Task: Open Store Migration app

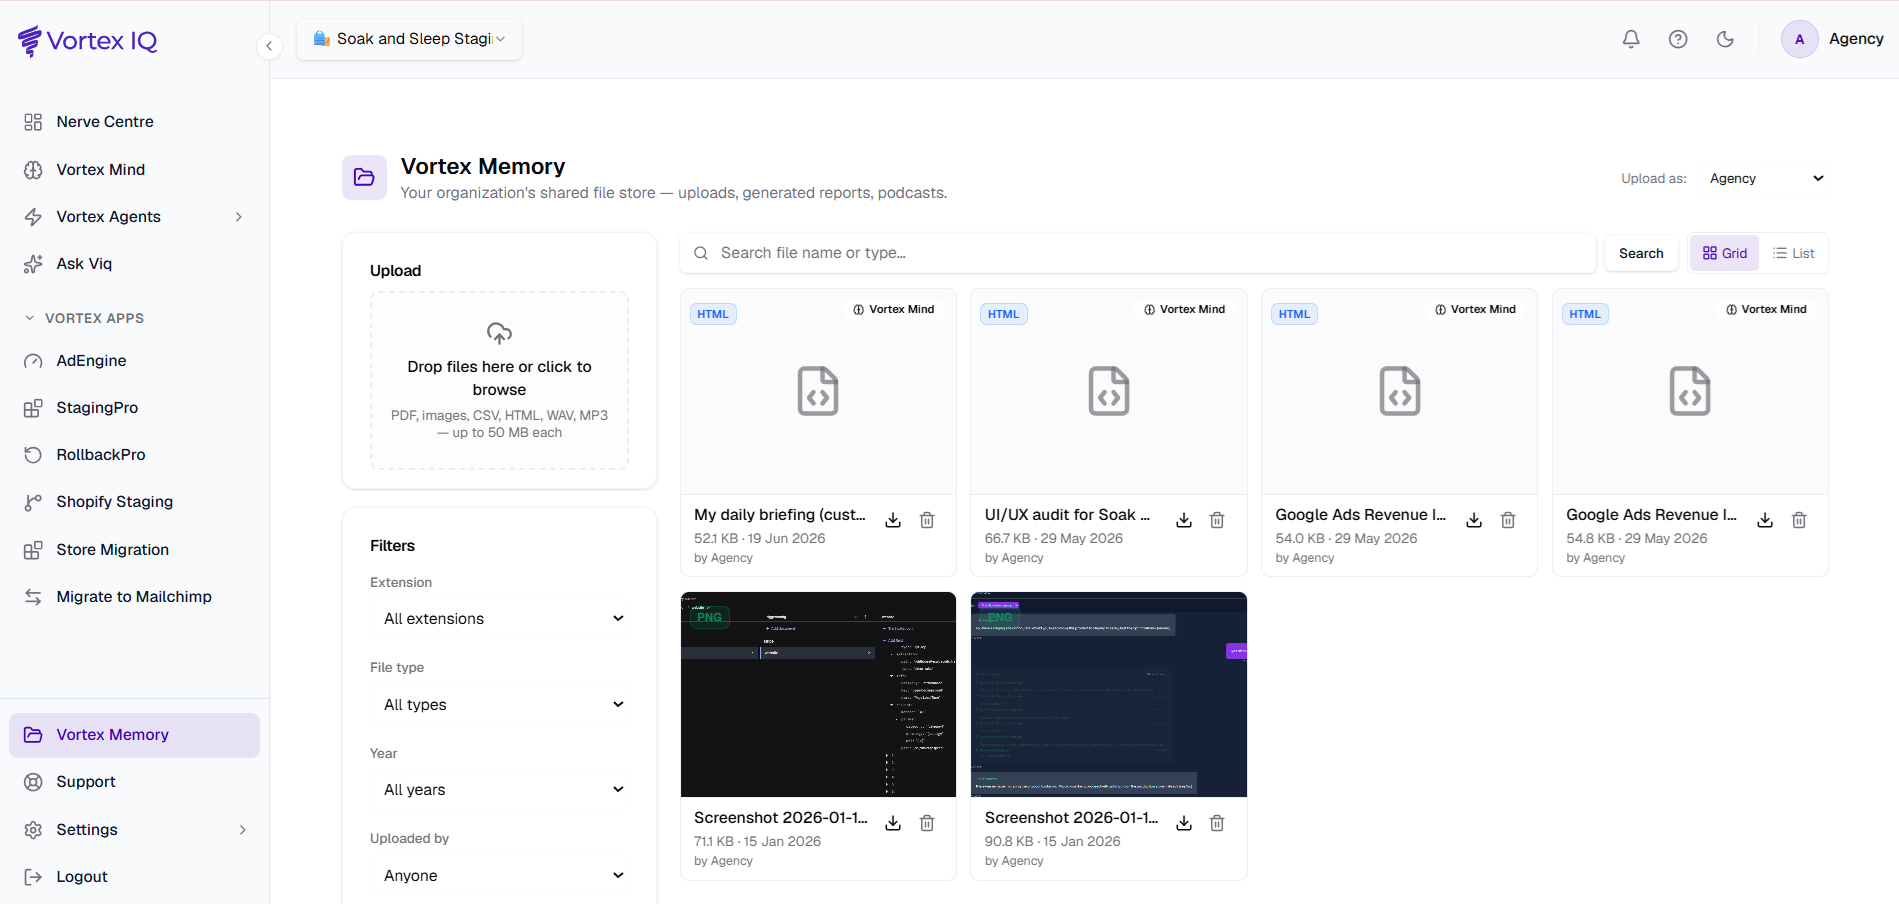Action: click(x=135, y=550)
